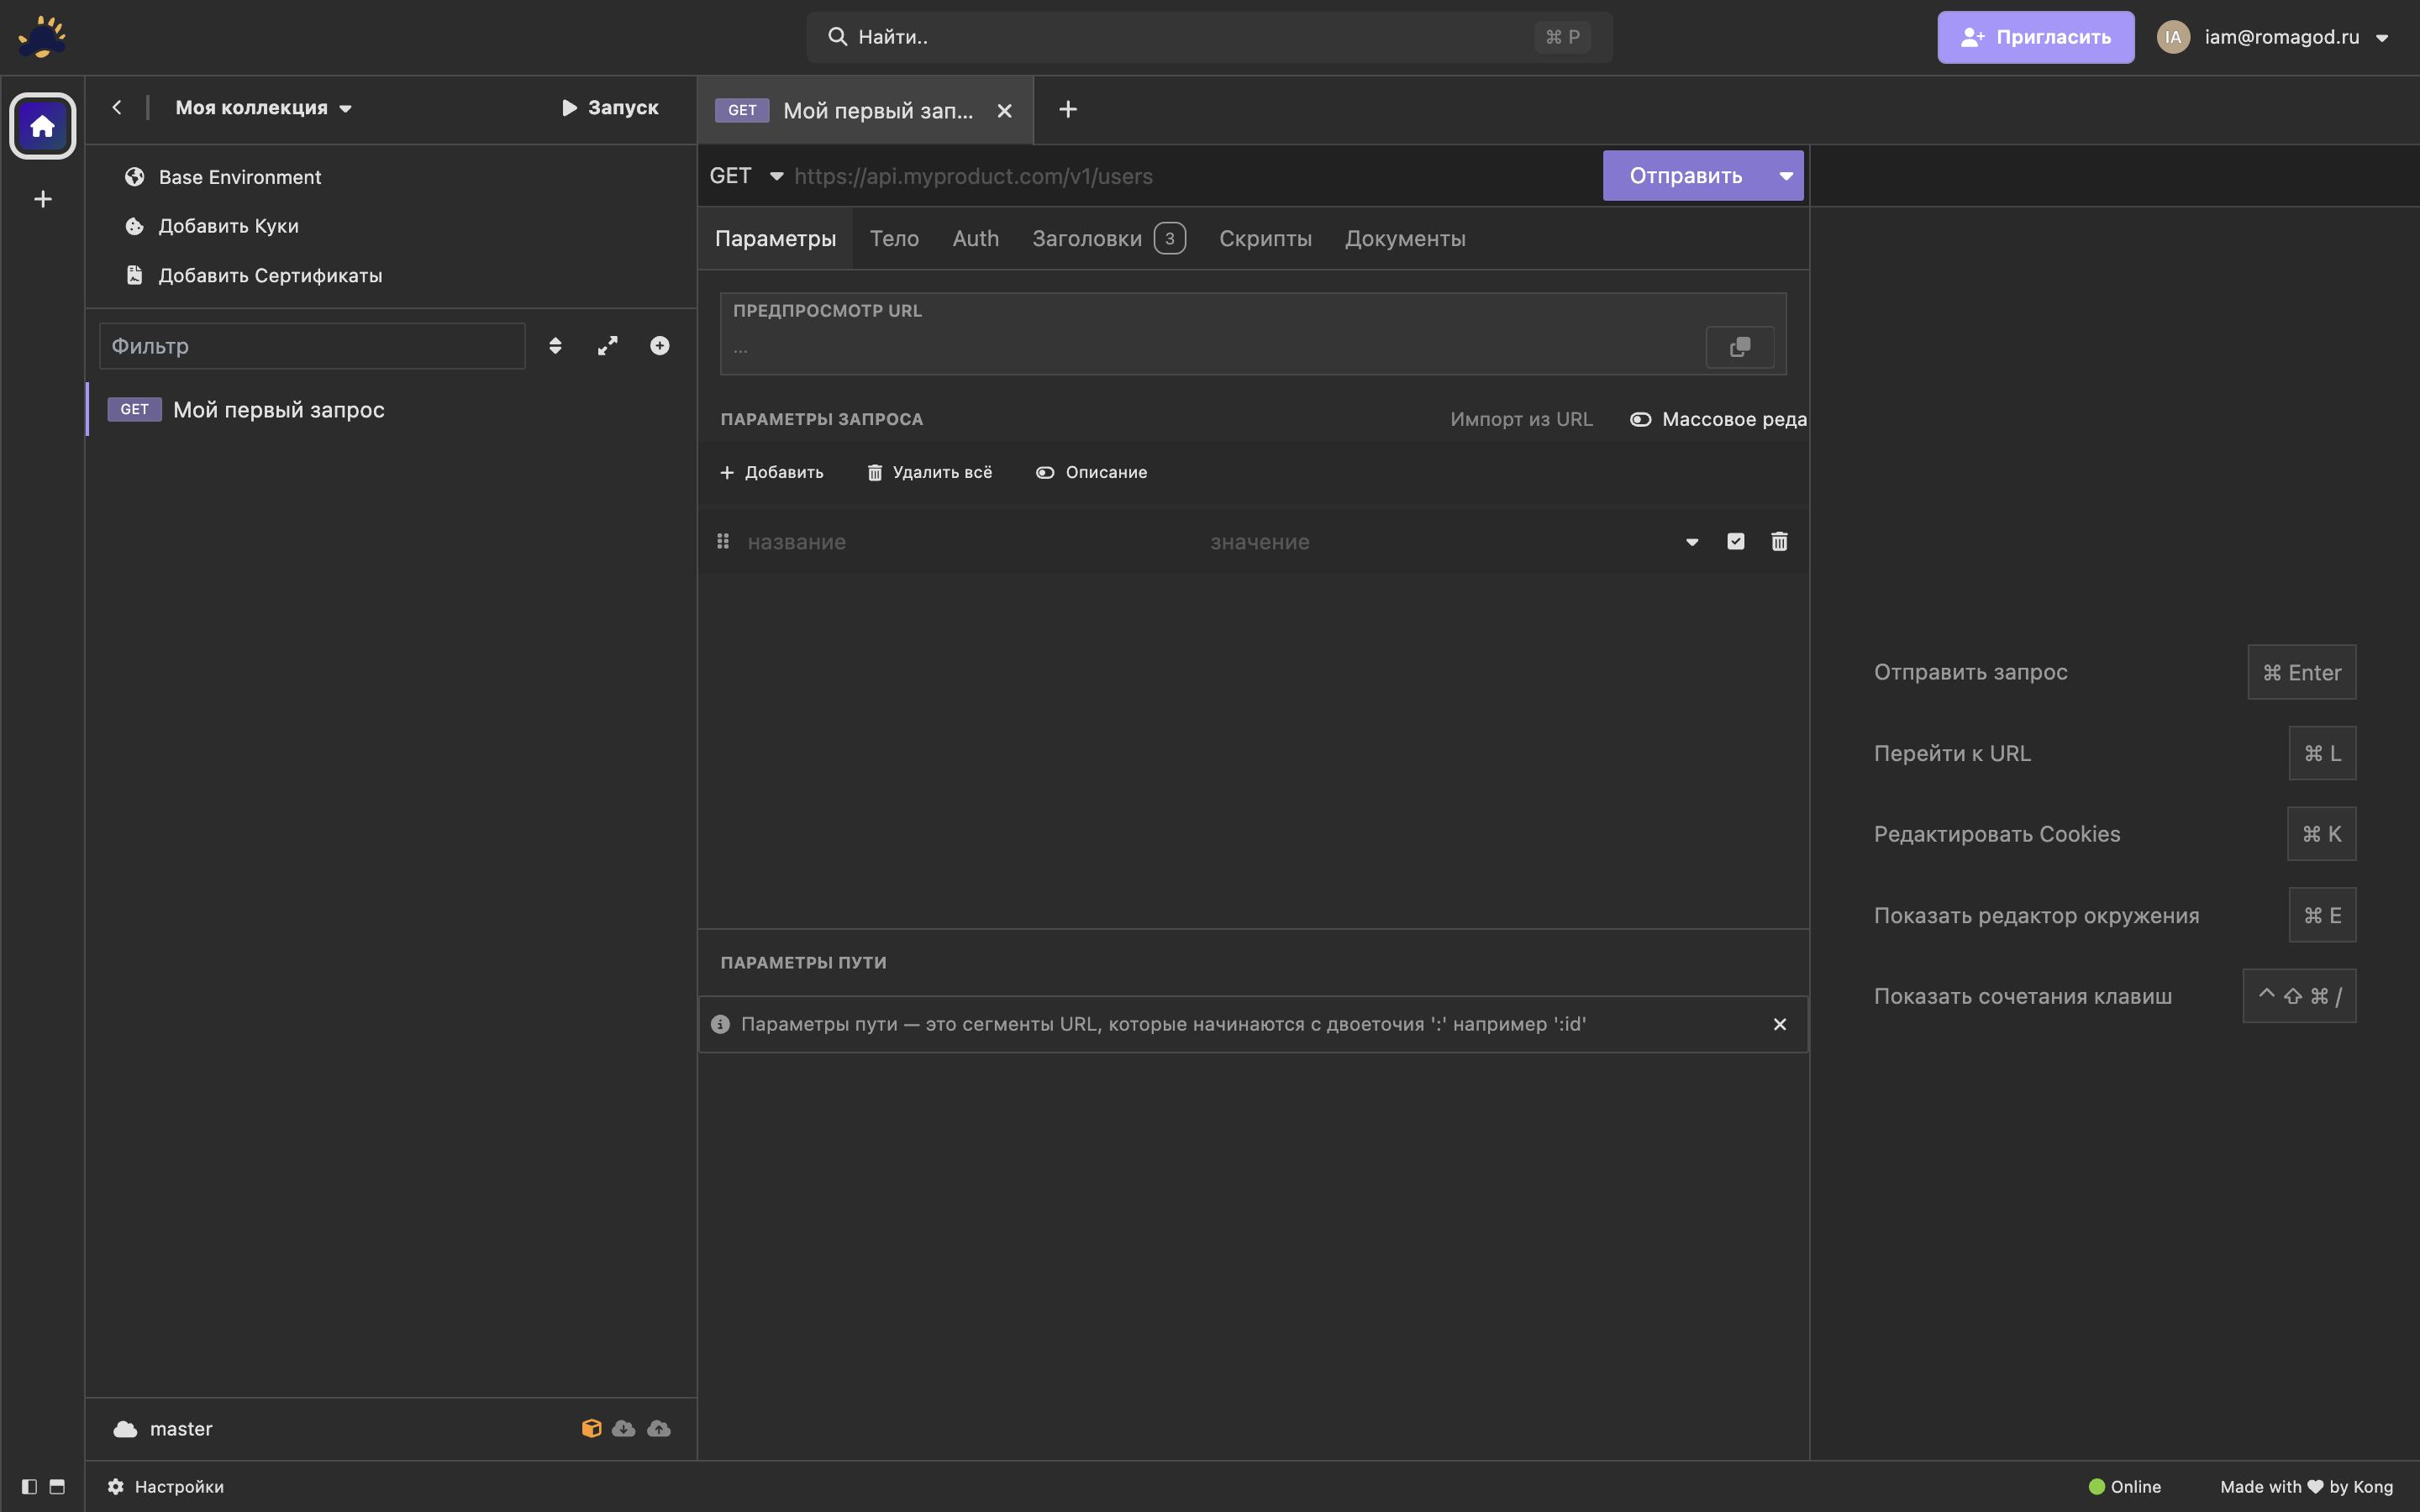
Task: Pull changes with the cloud download icon
Action: pos(622,1428)
